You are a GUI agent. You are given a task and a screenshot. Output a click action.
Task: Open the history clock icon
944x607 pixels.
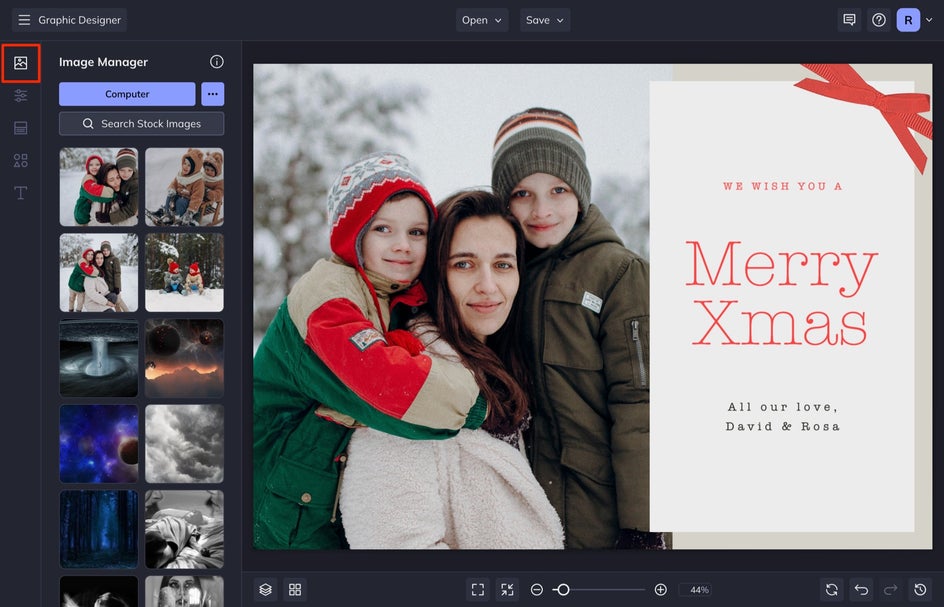pyautogui.click(x=921, y=590)
